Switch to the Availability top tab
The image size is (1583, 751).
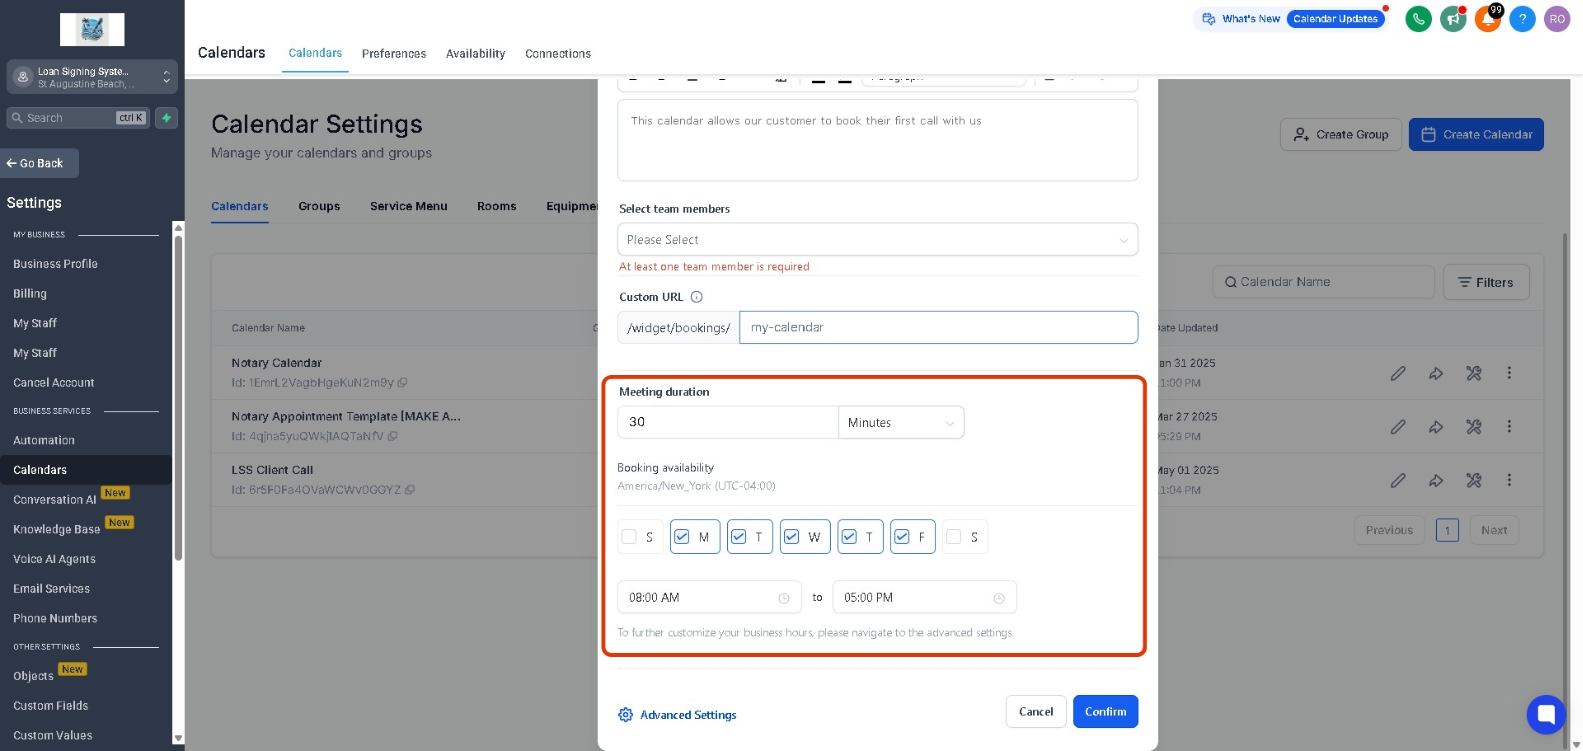tap(475, 54)
